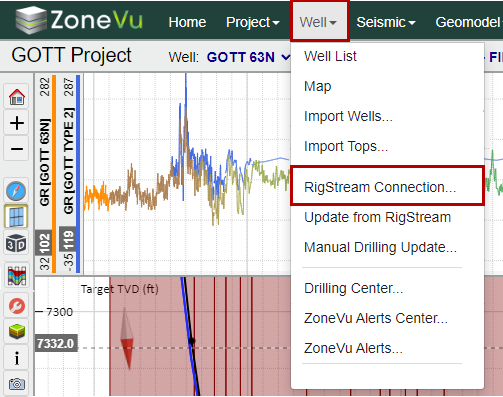Click the ZoneVu logo

[79, 20]
